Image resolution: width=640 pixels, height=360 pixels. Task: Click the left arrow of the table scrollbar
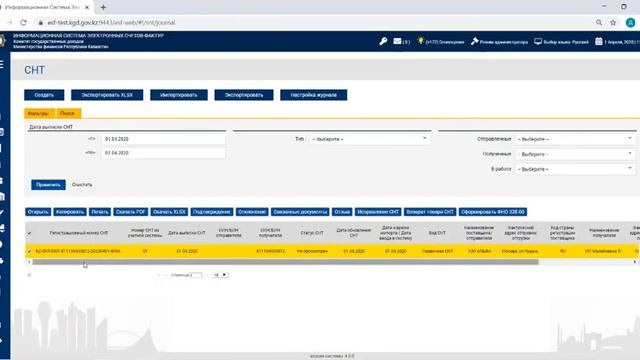click(x=29, y=262)
